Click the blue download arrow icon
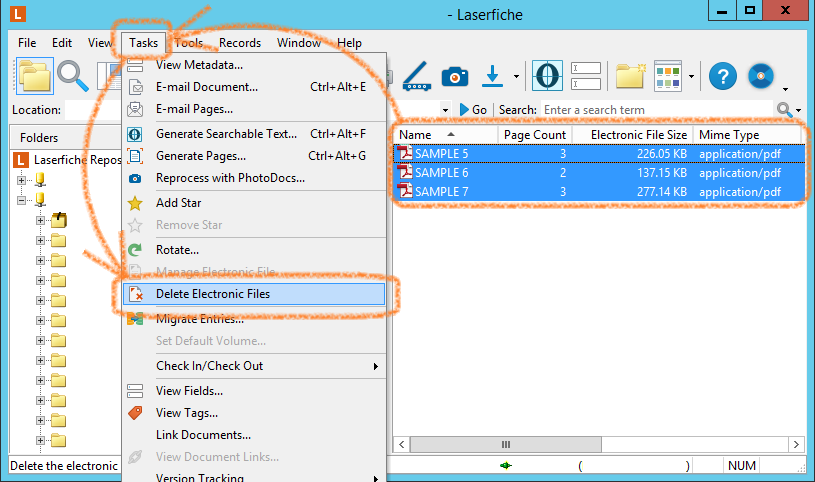 point(492,76)
